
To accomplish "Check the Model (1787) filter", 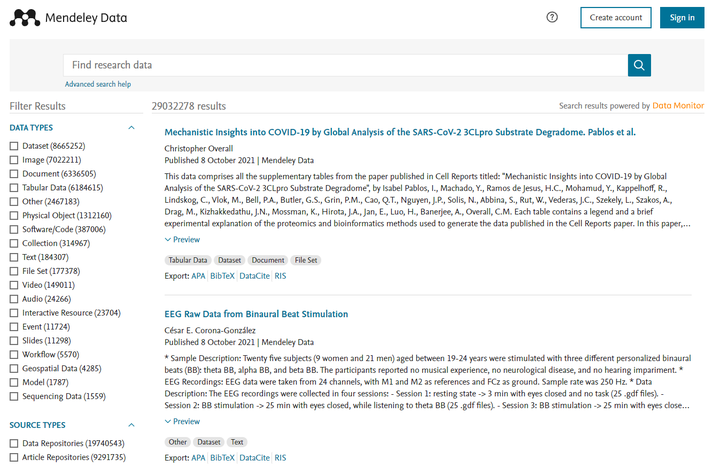I will (14, 383).
